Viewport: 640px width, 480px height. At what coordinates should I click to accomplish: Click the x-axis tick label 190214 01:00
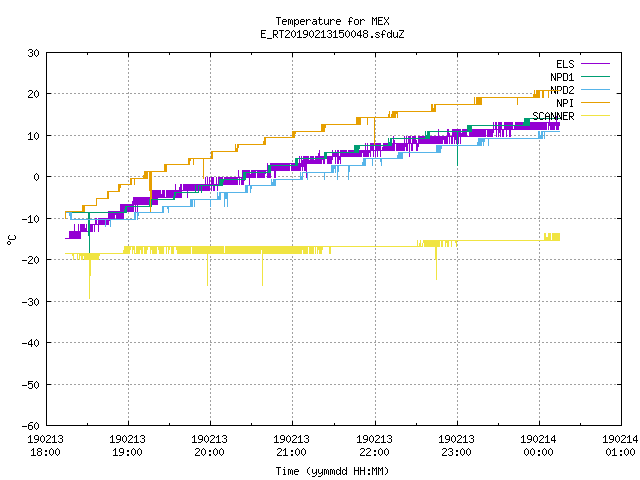(620, 446)
